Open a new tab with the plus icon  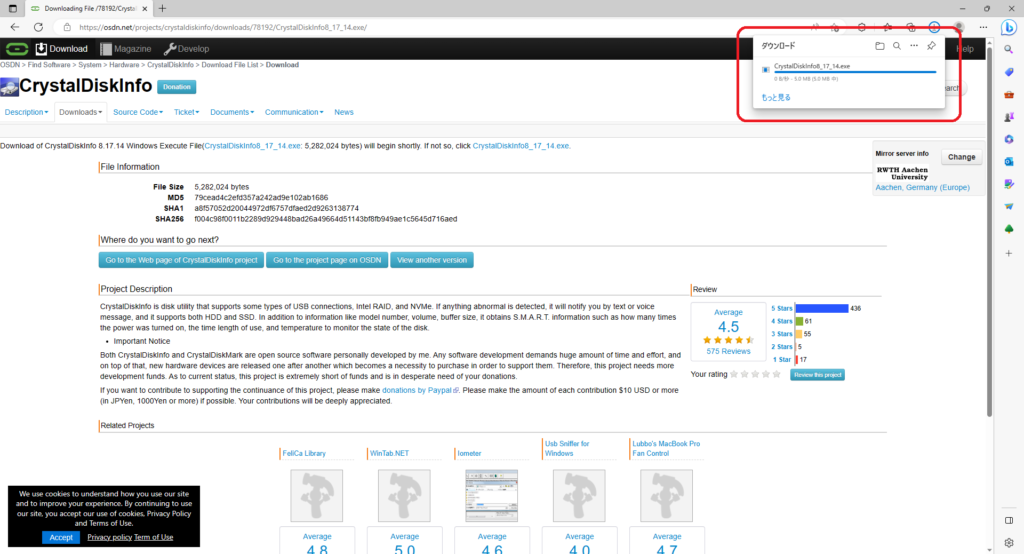pos(162,8)
